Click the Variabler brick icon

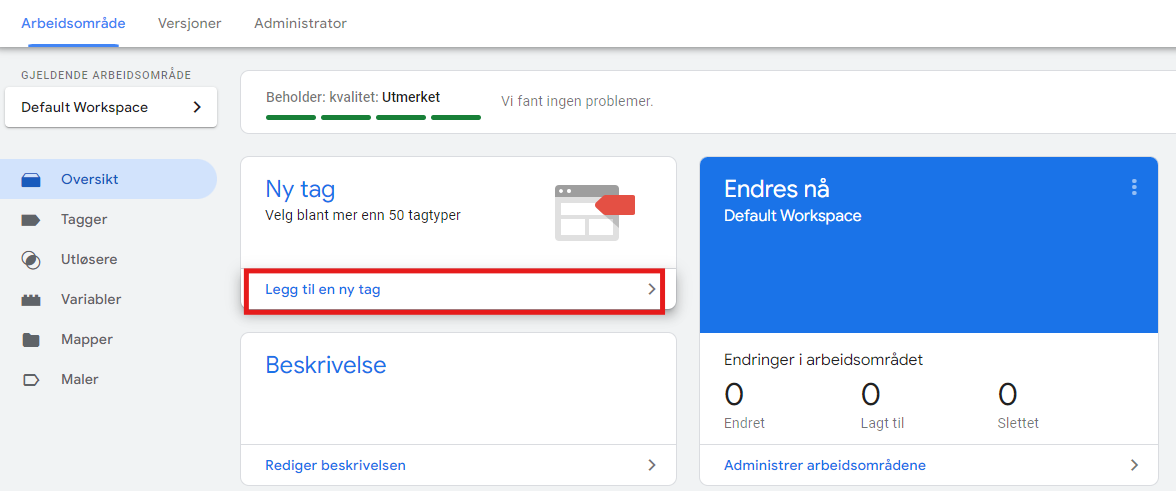[31, 300]
